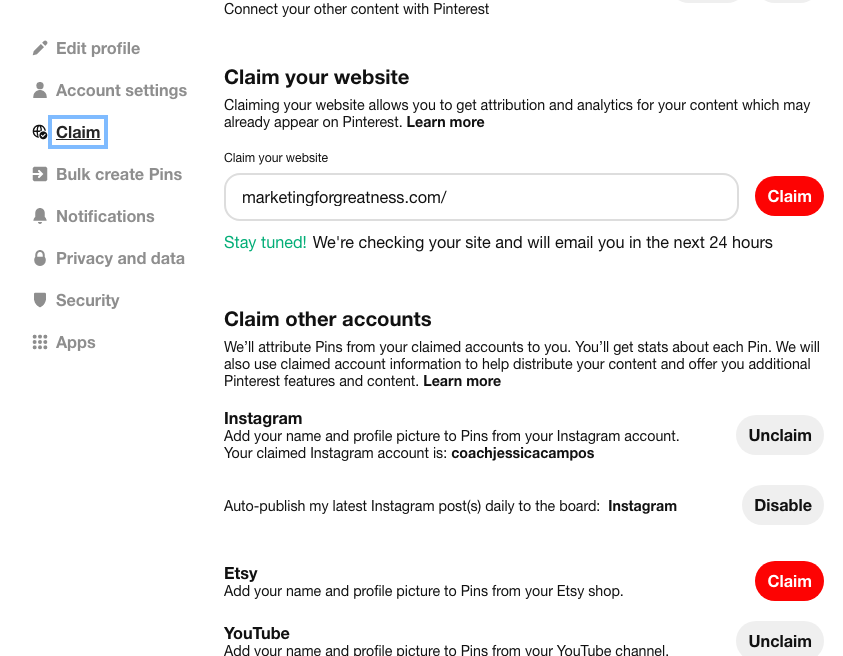Click the shield icon for Security
843x656 pixels.
click(40, 300)
